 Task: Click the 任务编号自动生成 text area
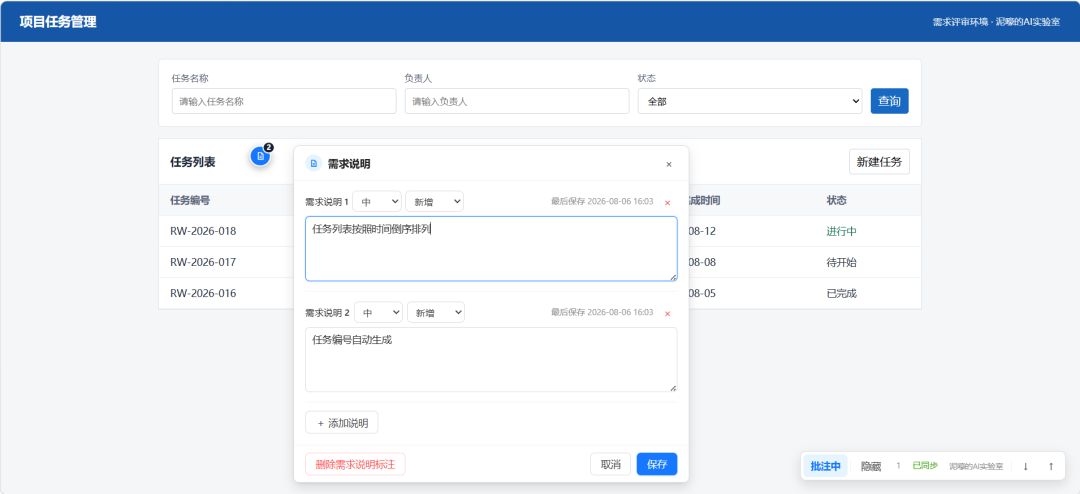pyautogui.click(x=491, y=359)
